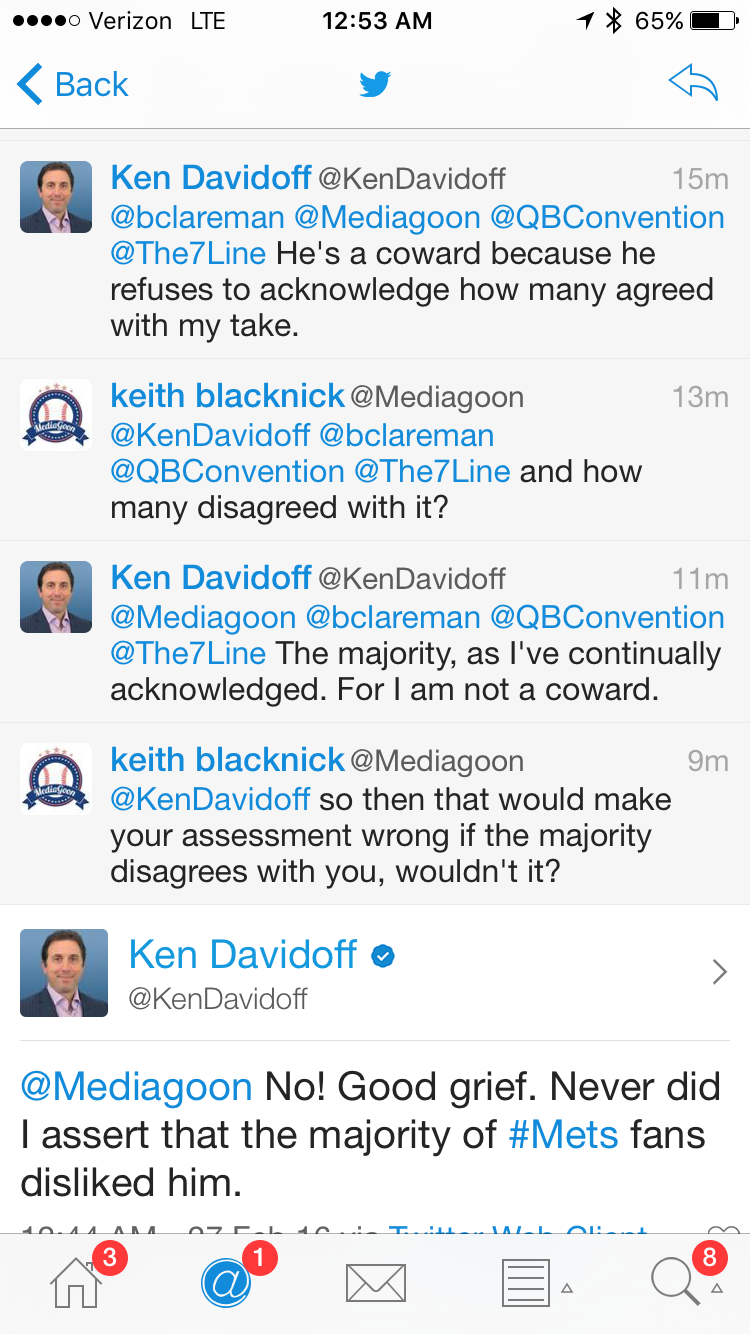Open the Search magnifier icon
The height and width of the screenshot is (1334, 750).
pos(675,1282)
